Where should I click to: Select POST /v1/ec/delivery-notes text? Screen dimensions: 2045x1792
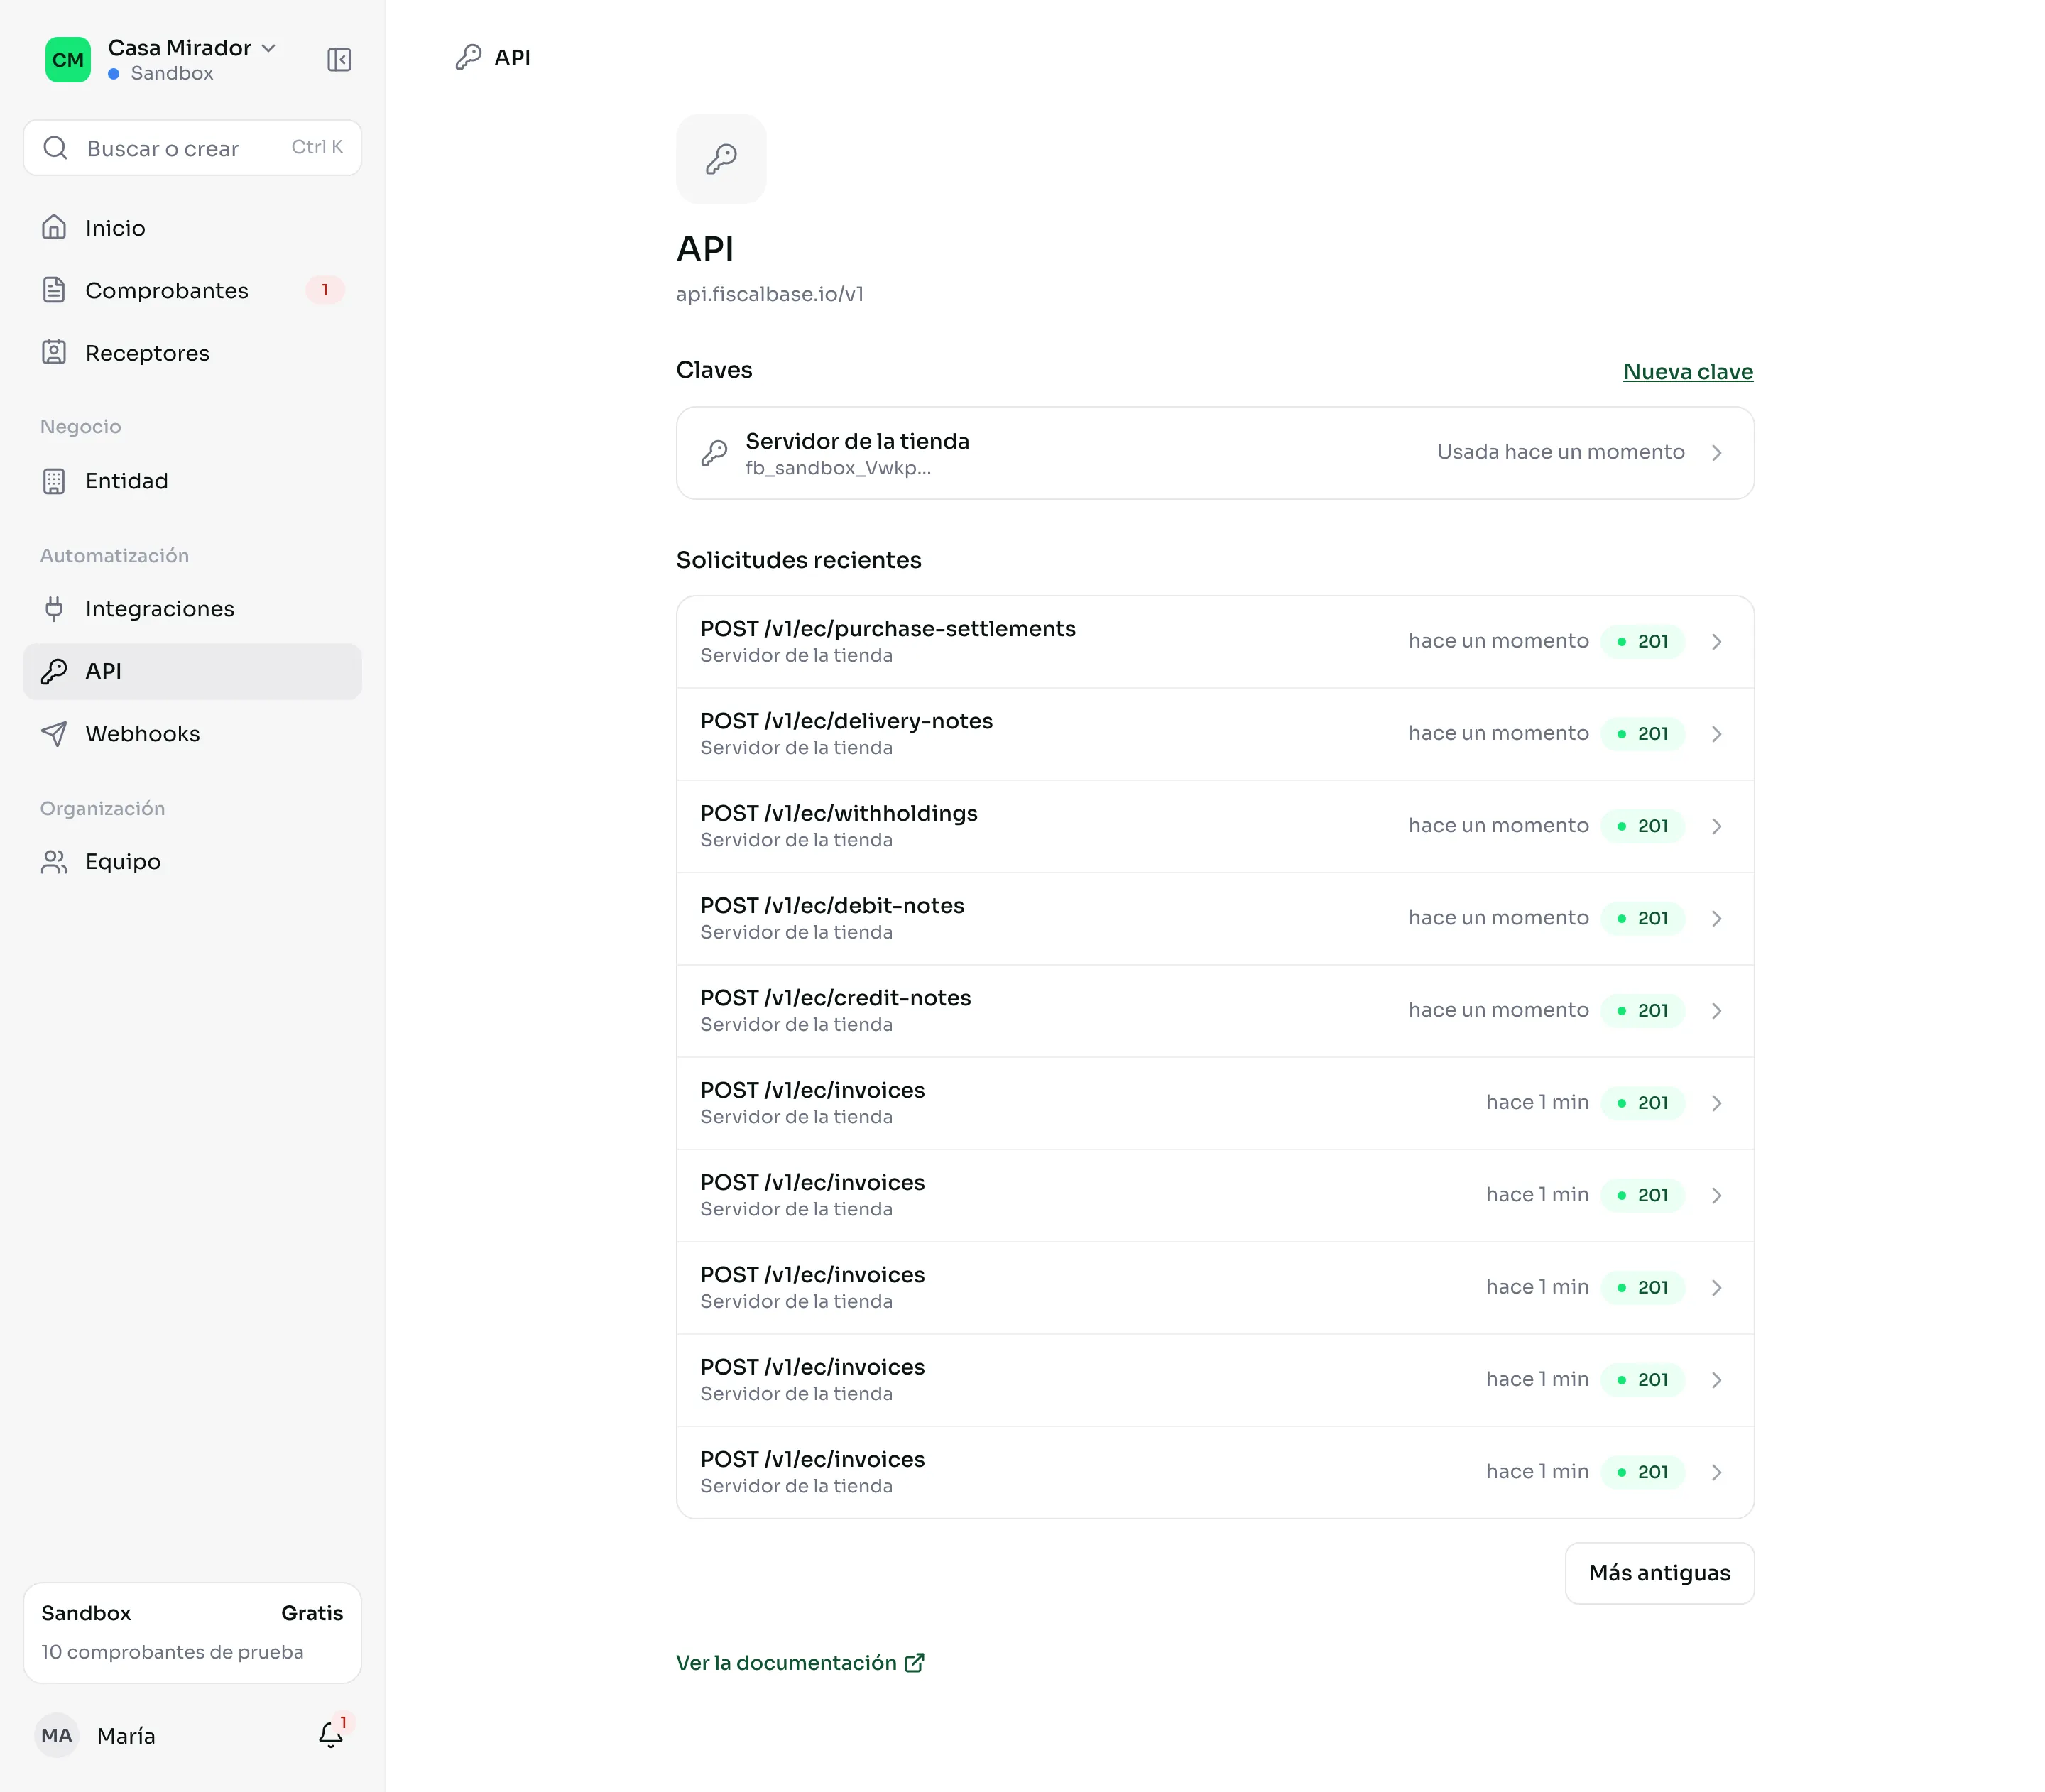click(x=846, y=721)
